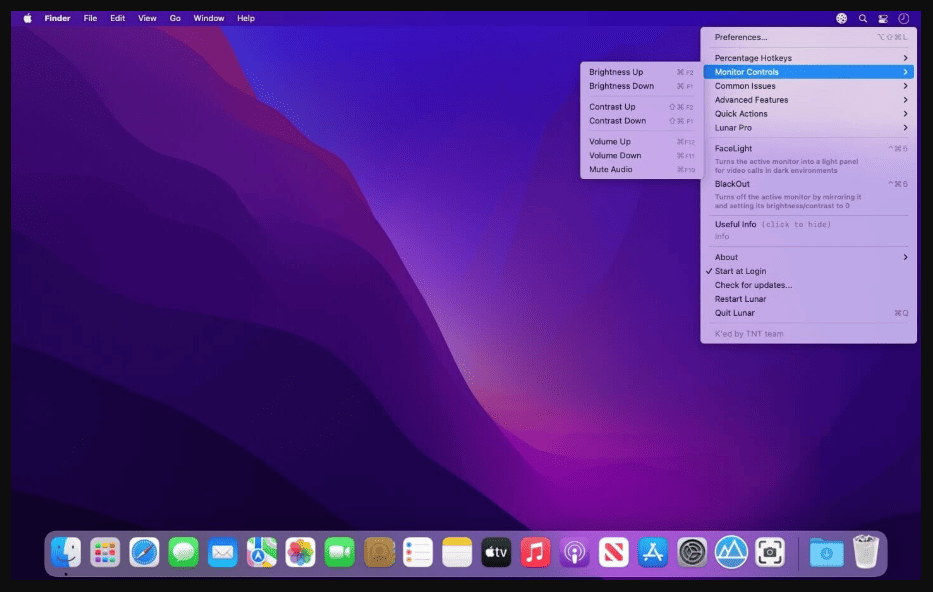Expand the Monitor Controls submenu
This screenshot has height=592, width=933.
tap(808, 72)
